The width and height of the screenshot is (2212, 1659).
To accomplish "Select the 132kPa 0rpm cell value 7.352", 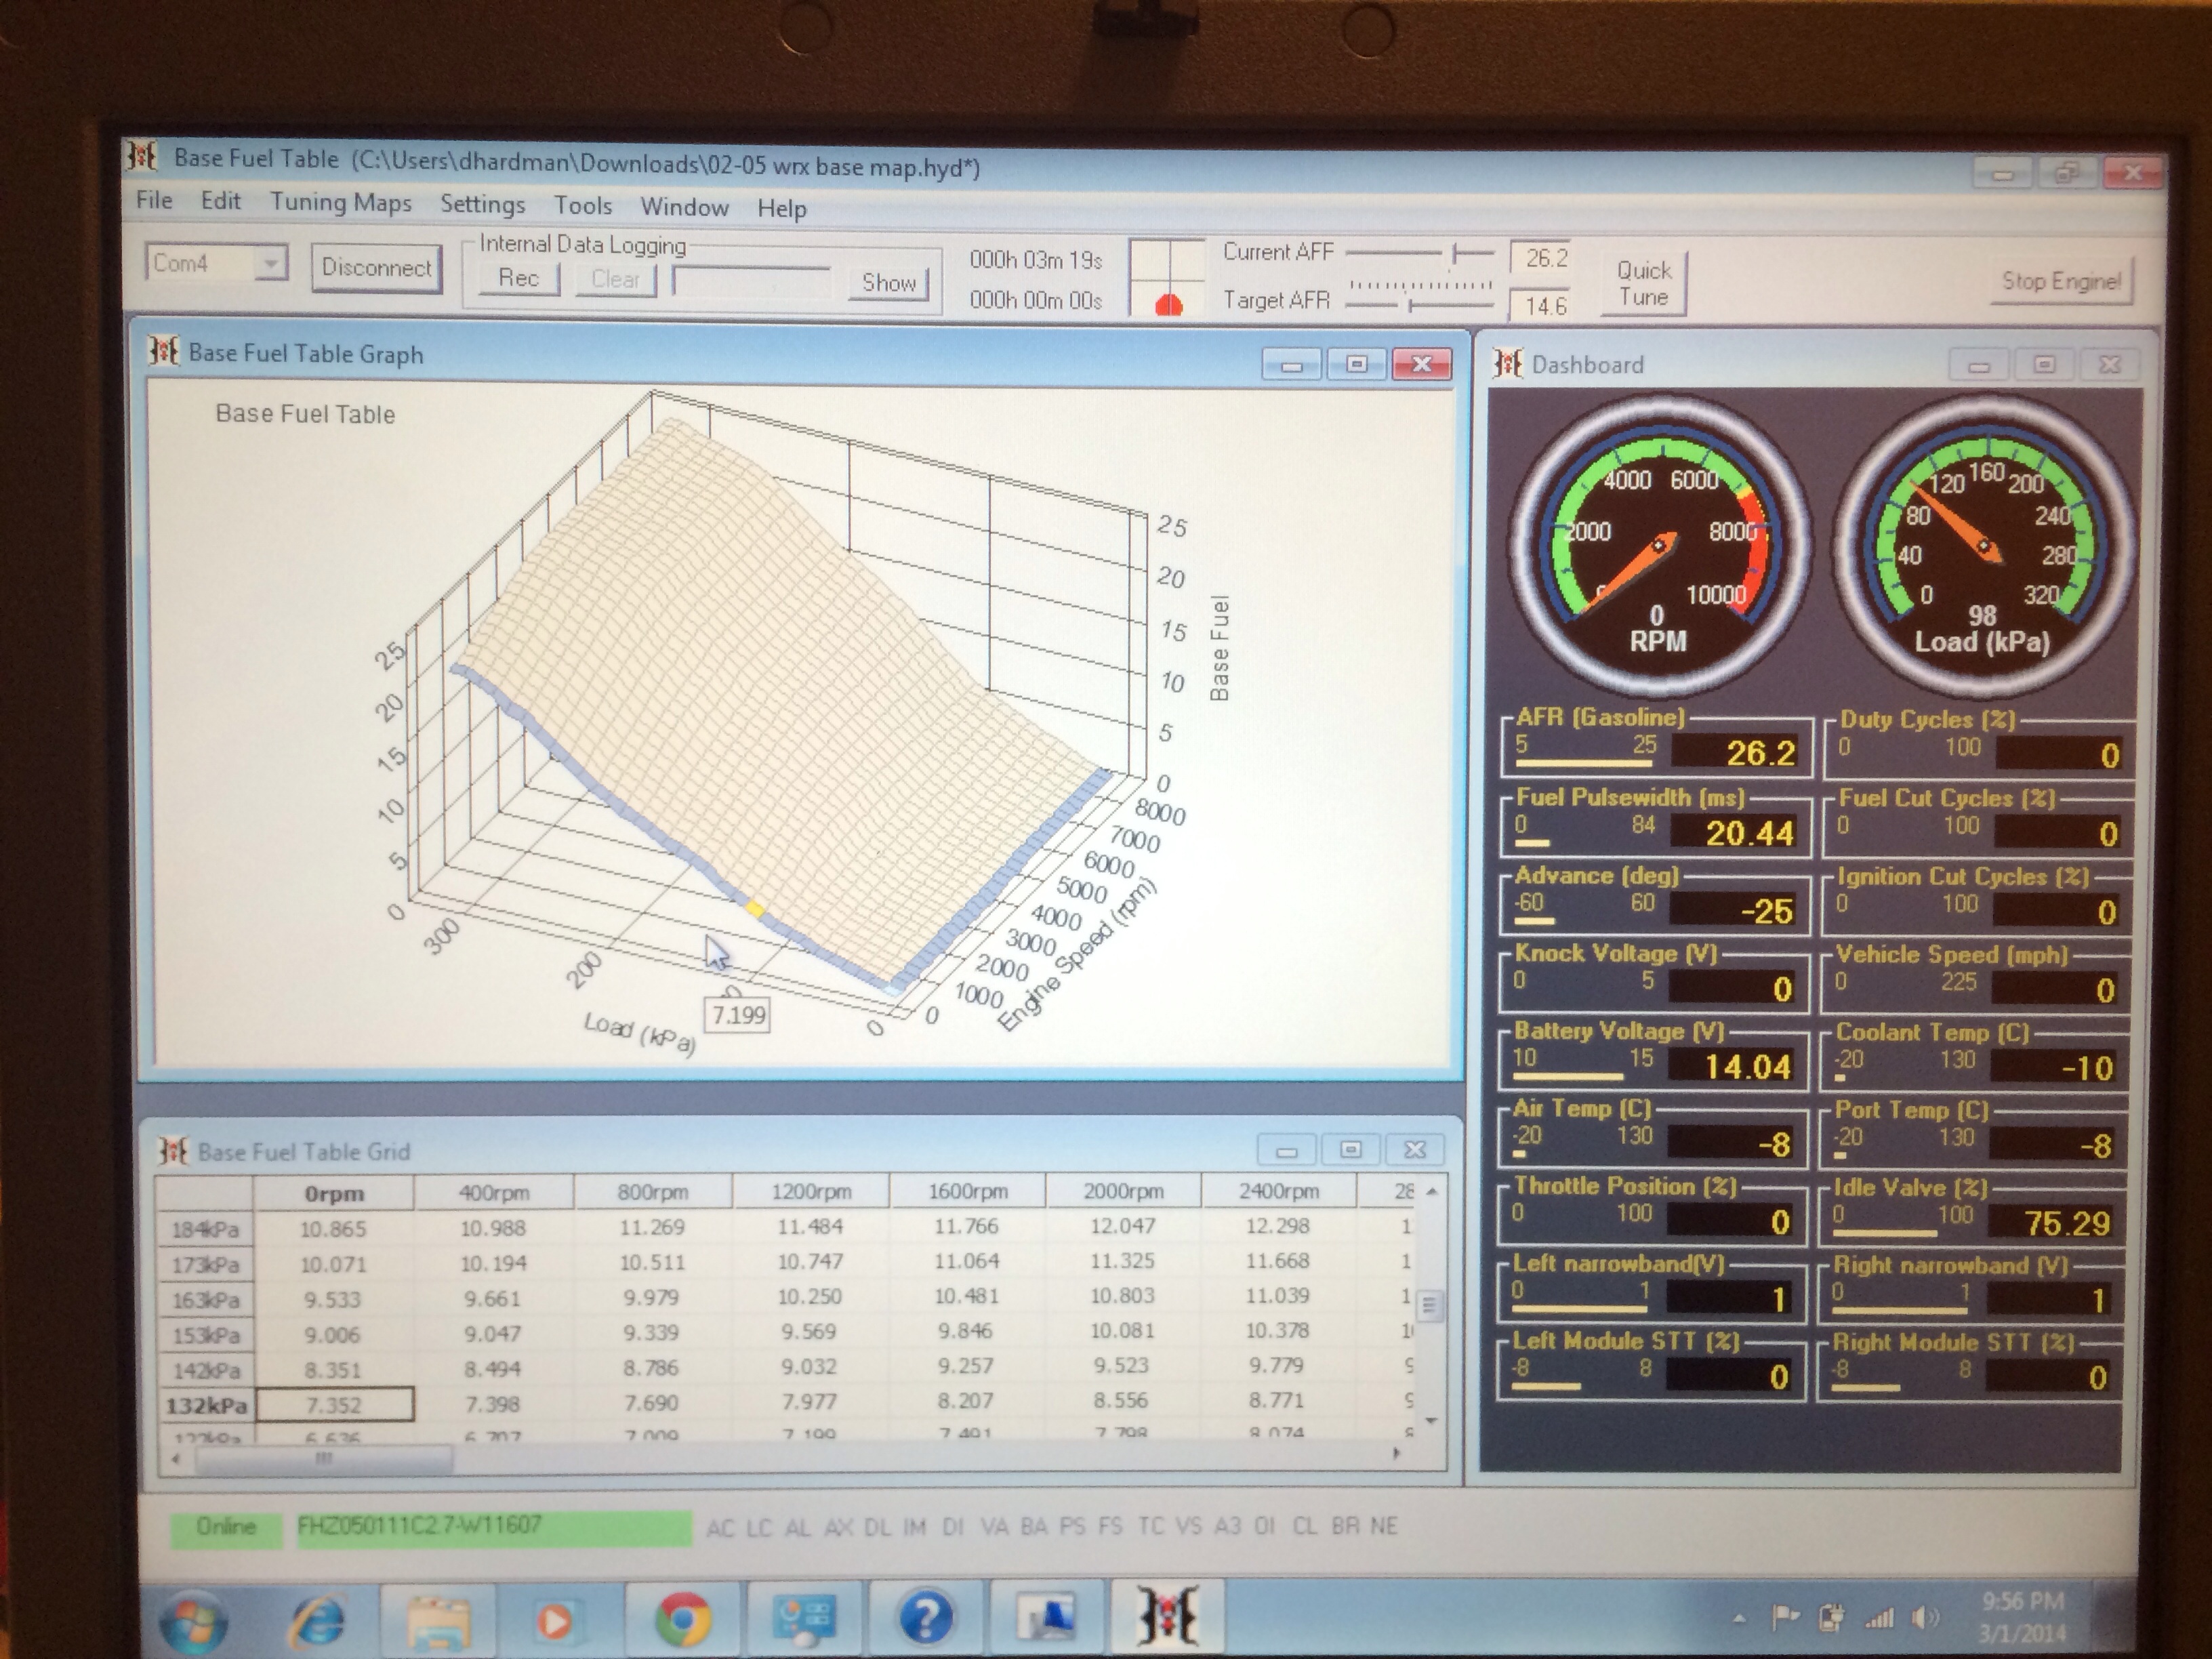I will coord(333,1405).
